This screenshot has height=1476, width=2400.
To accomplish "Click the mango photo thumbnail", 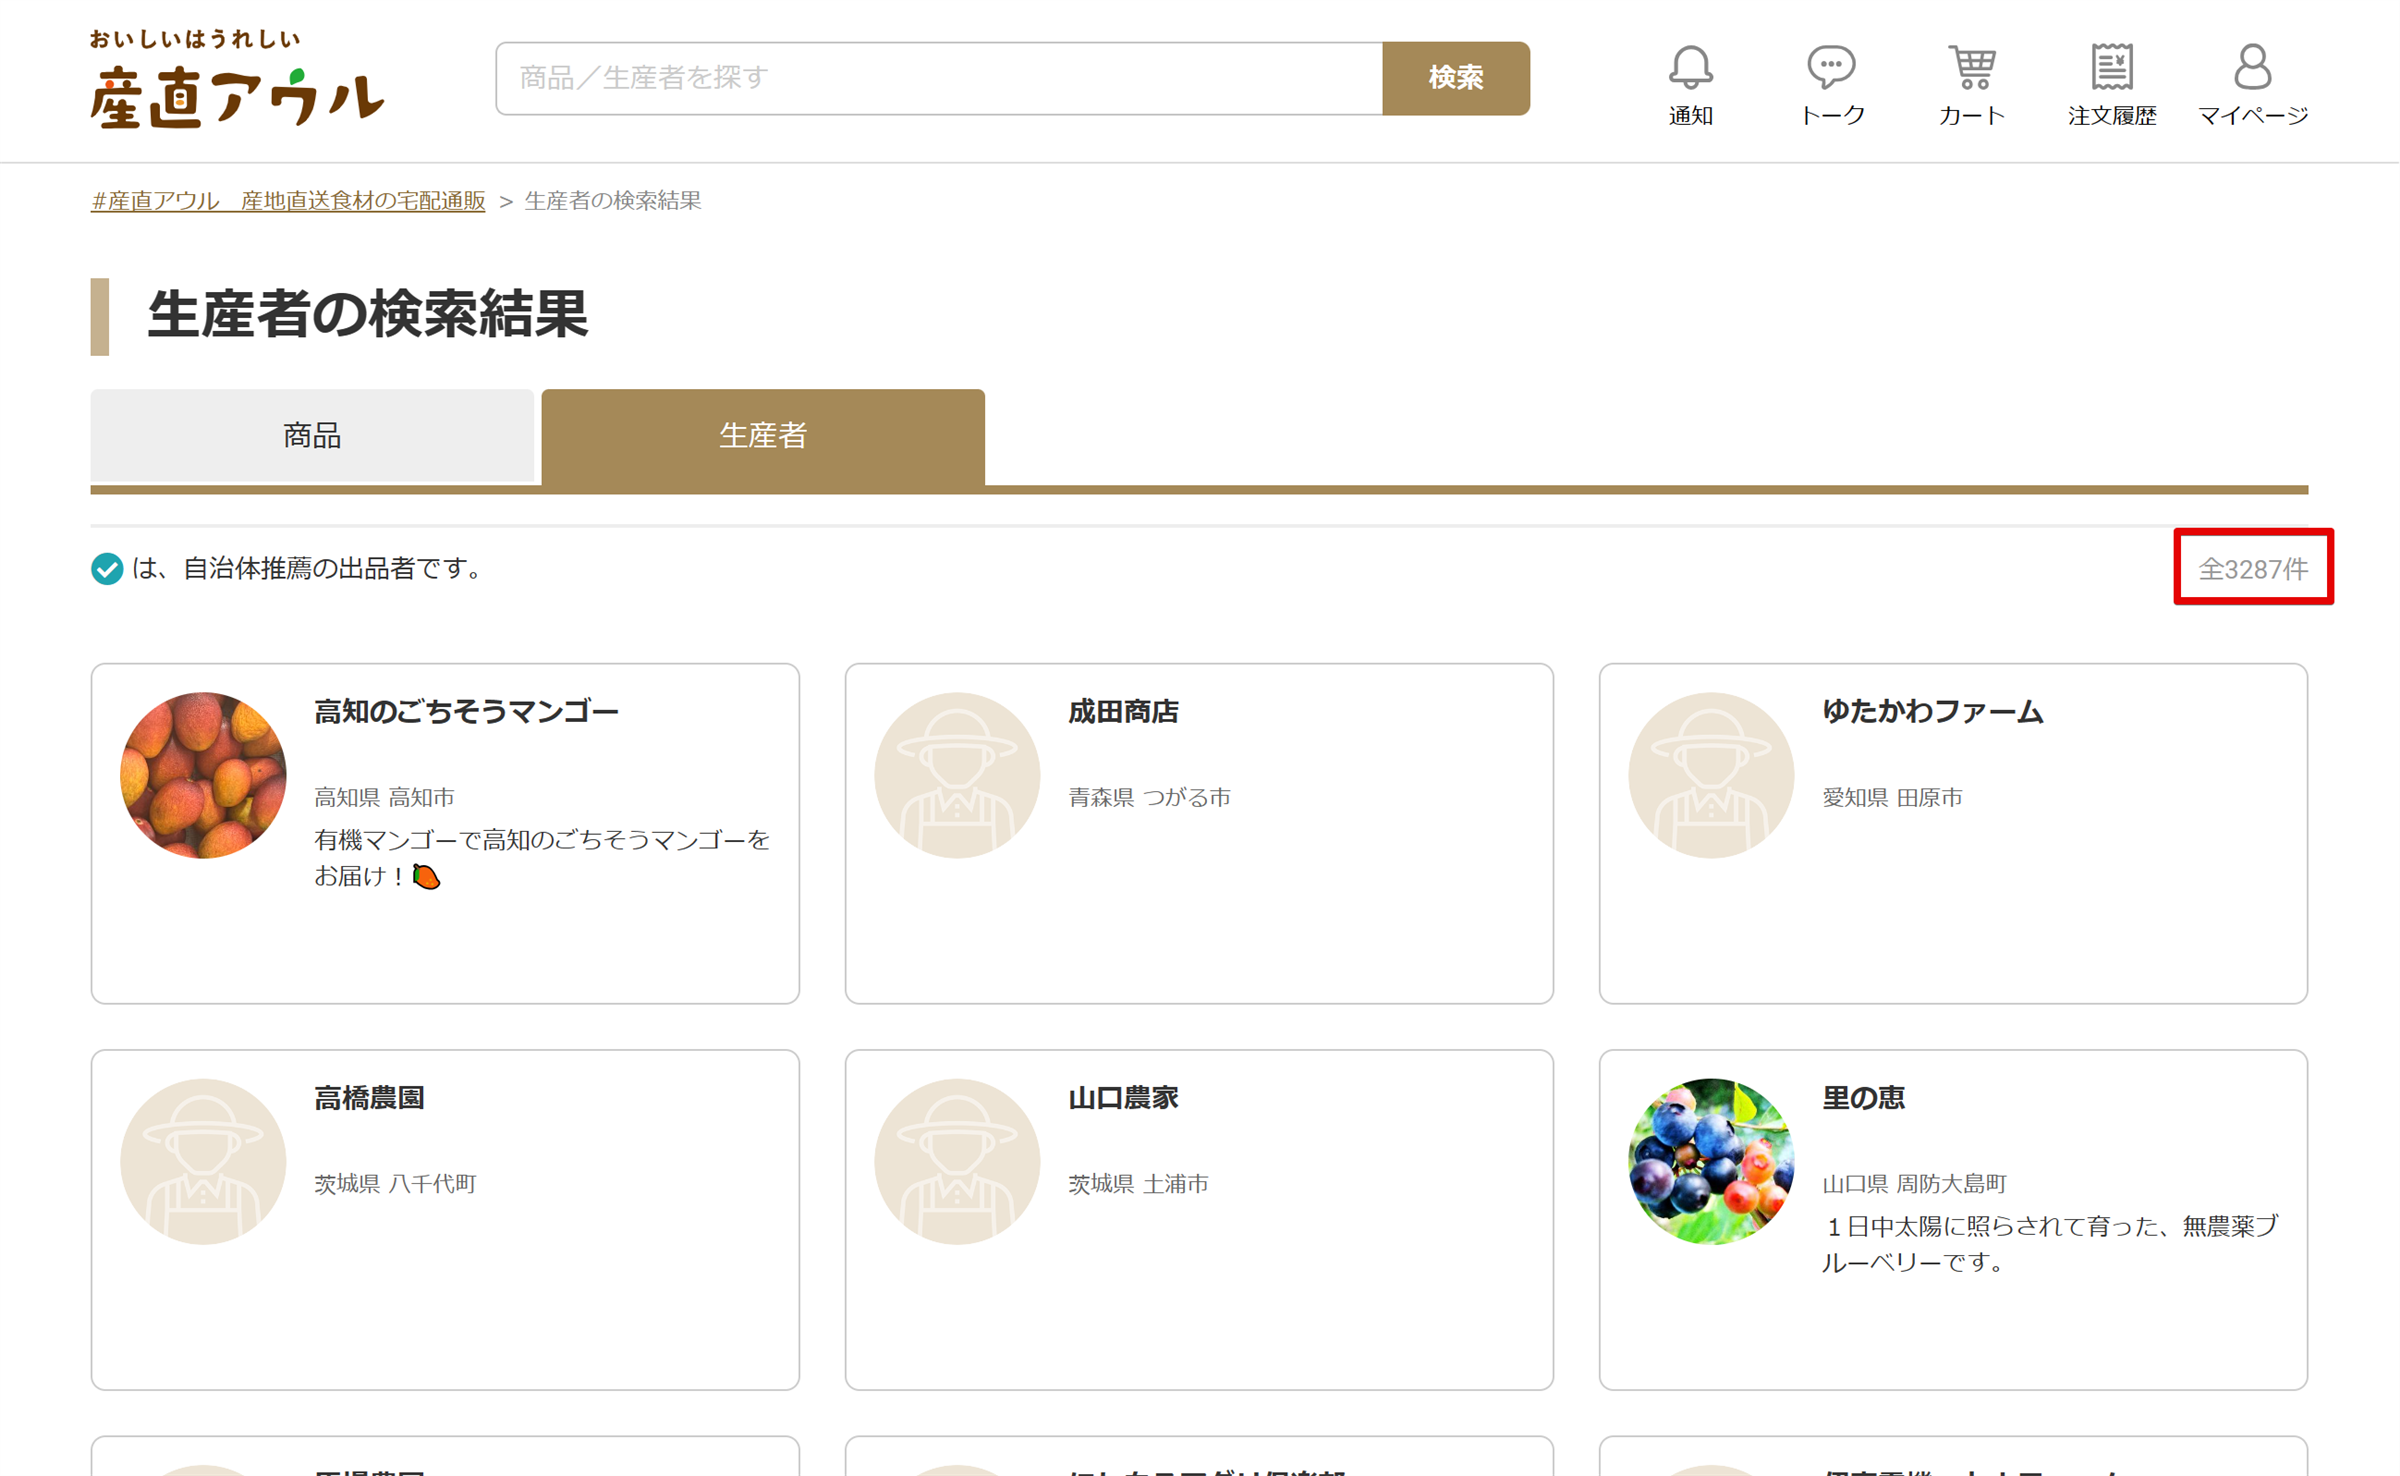I will (x=203, y=775).
